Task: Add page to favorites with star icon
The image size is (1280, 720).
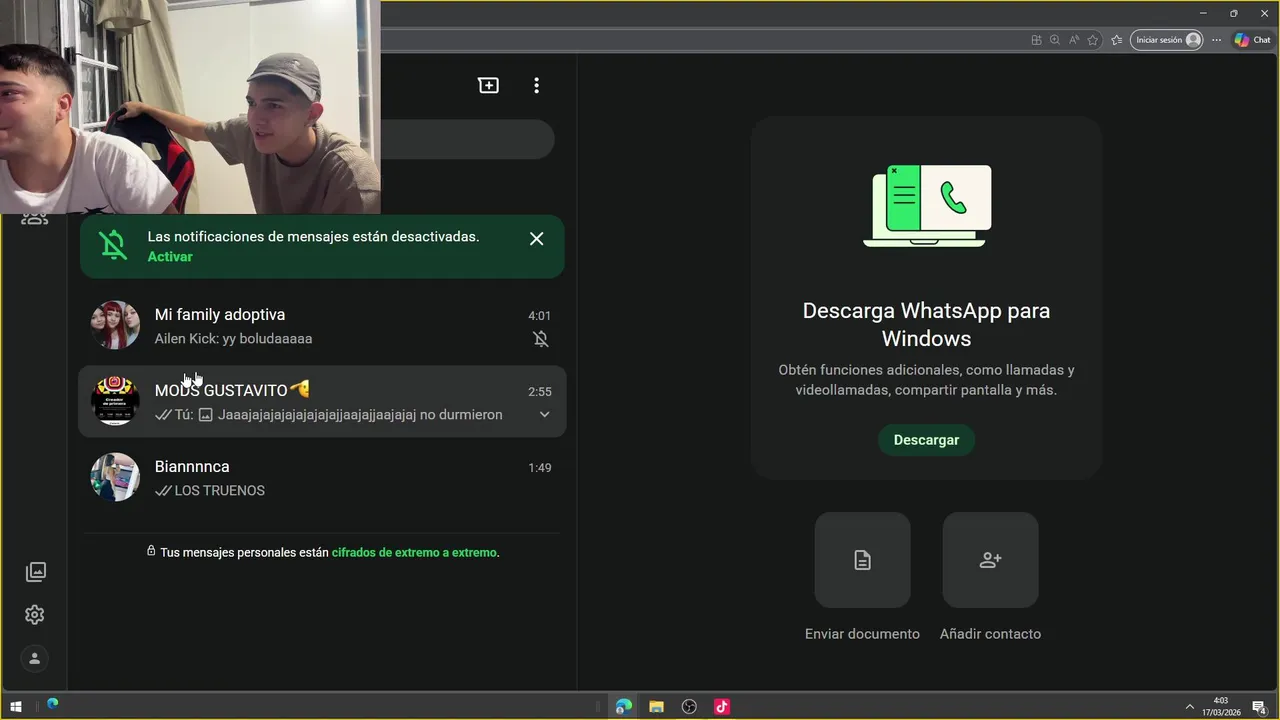Action: 1093,40
